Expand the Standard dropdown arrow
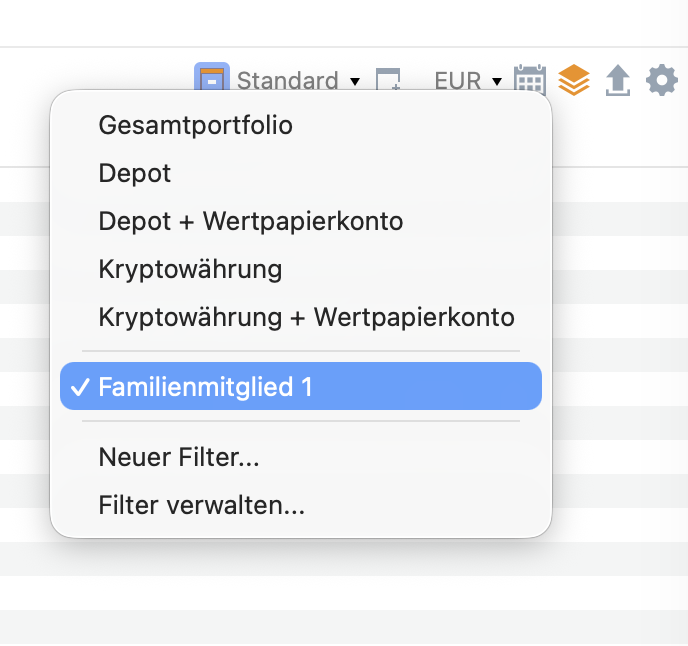Image resolution: width=688 pixels, height=646 pixels. pos(355,81)
